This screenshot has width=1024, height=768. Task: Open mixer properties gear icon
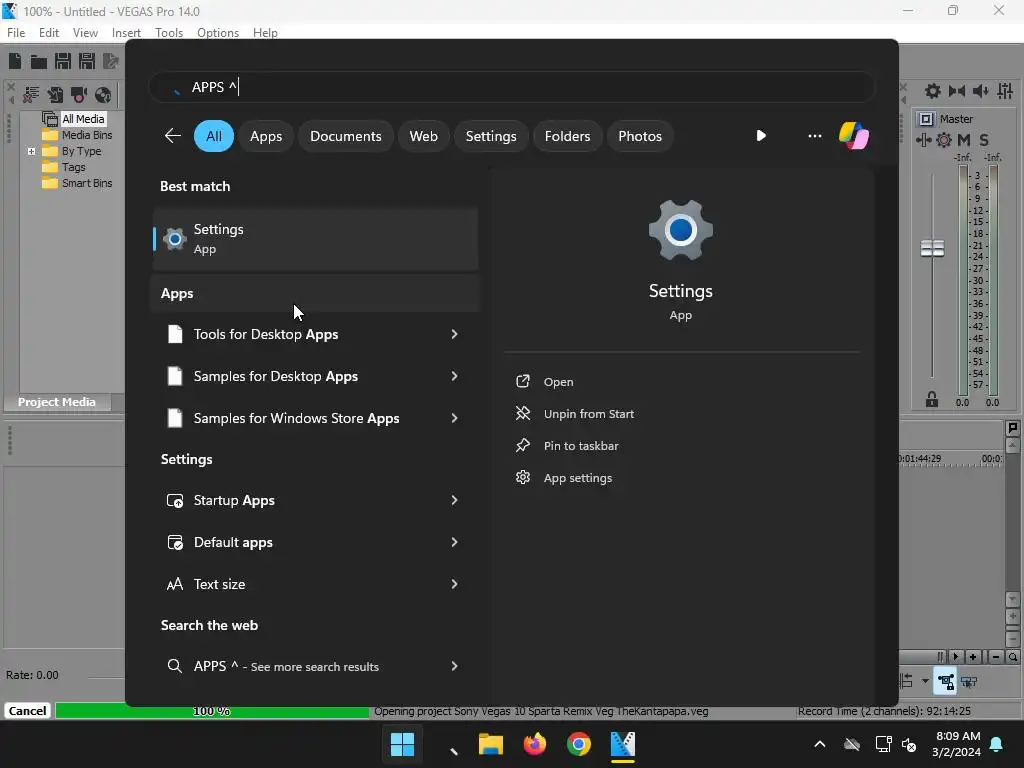(933, 91)
